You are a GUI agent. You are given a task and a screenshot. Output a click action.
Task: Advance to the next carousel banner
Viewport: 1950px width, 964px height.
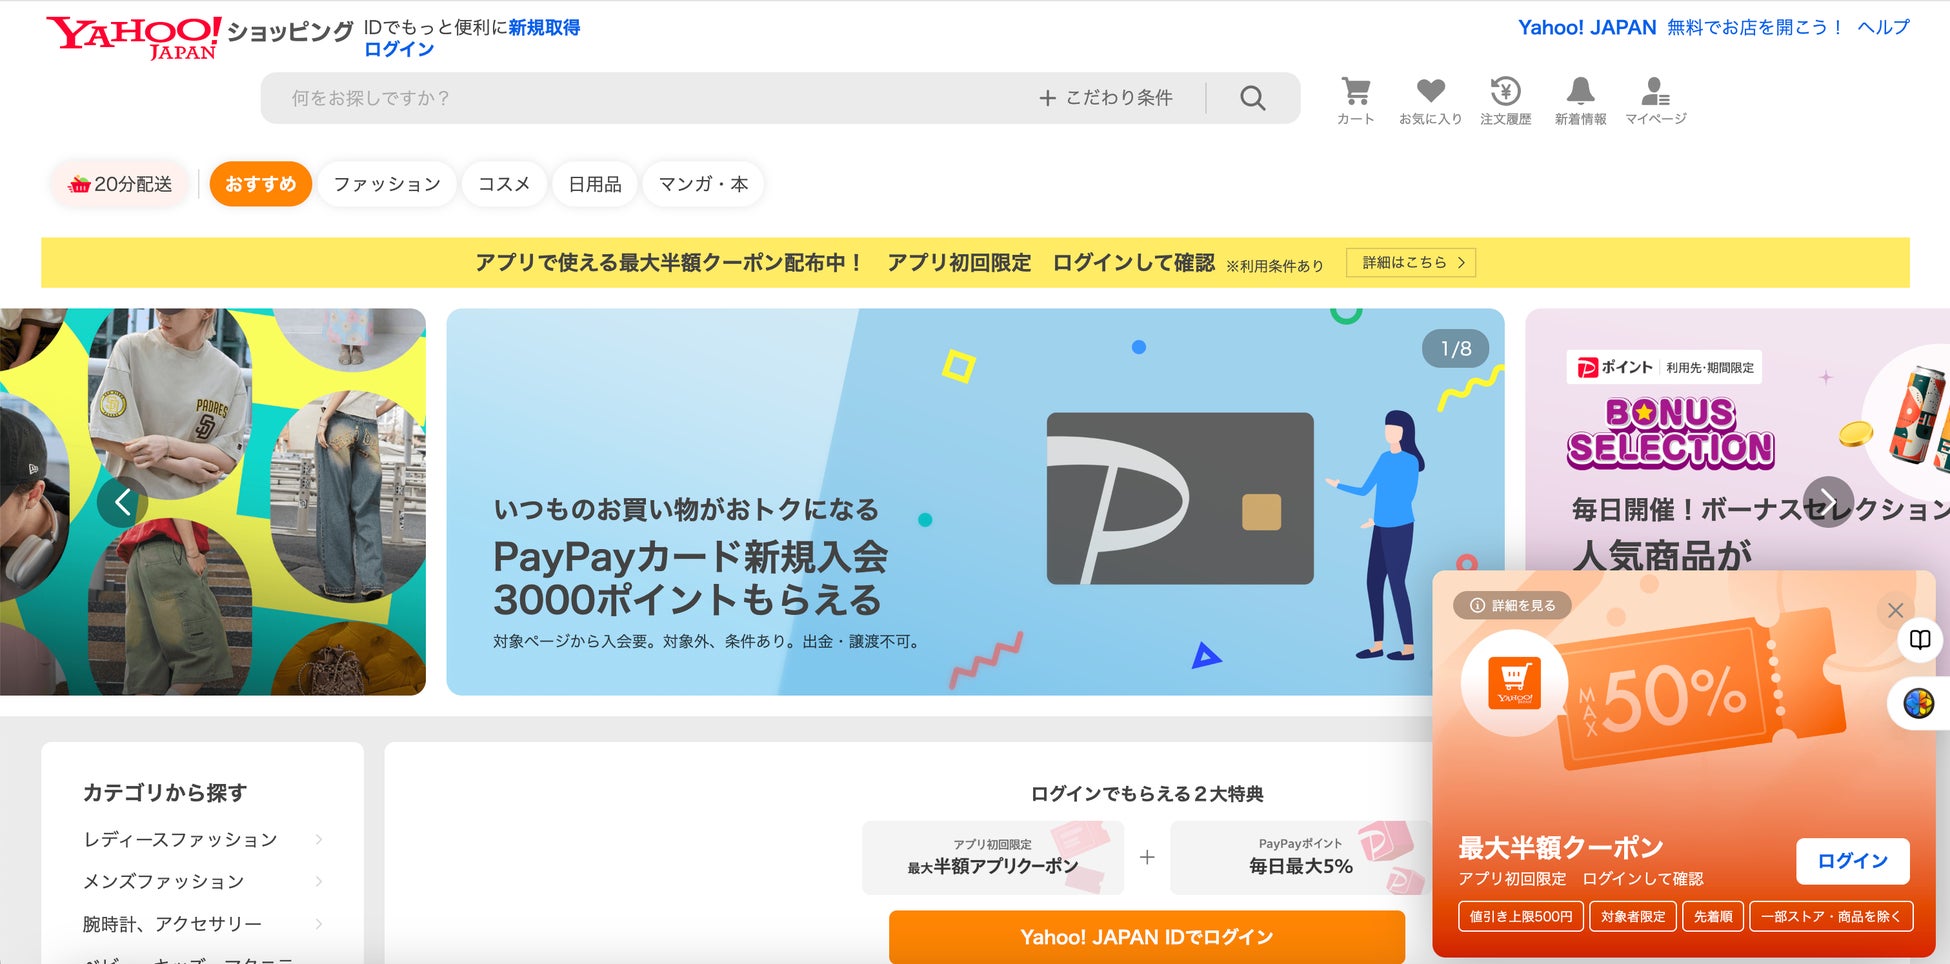coord(1828,502)
